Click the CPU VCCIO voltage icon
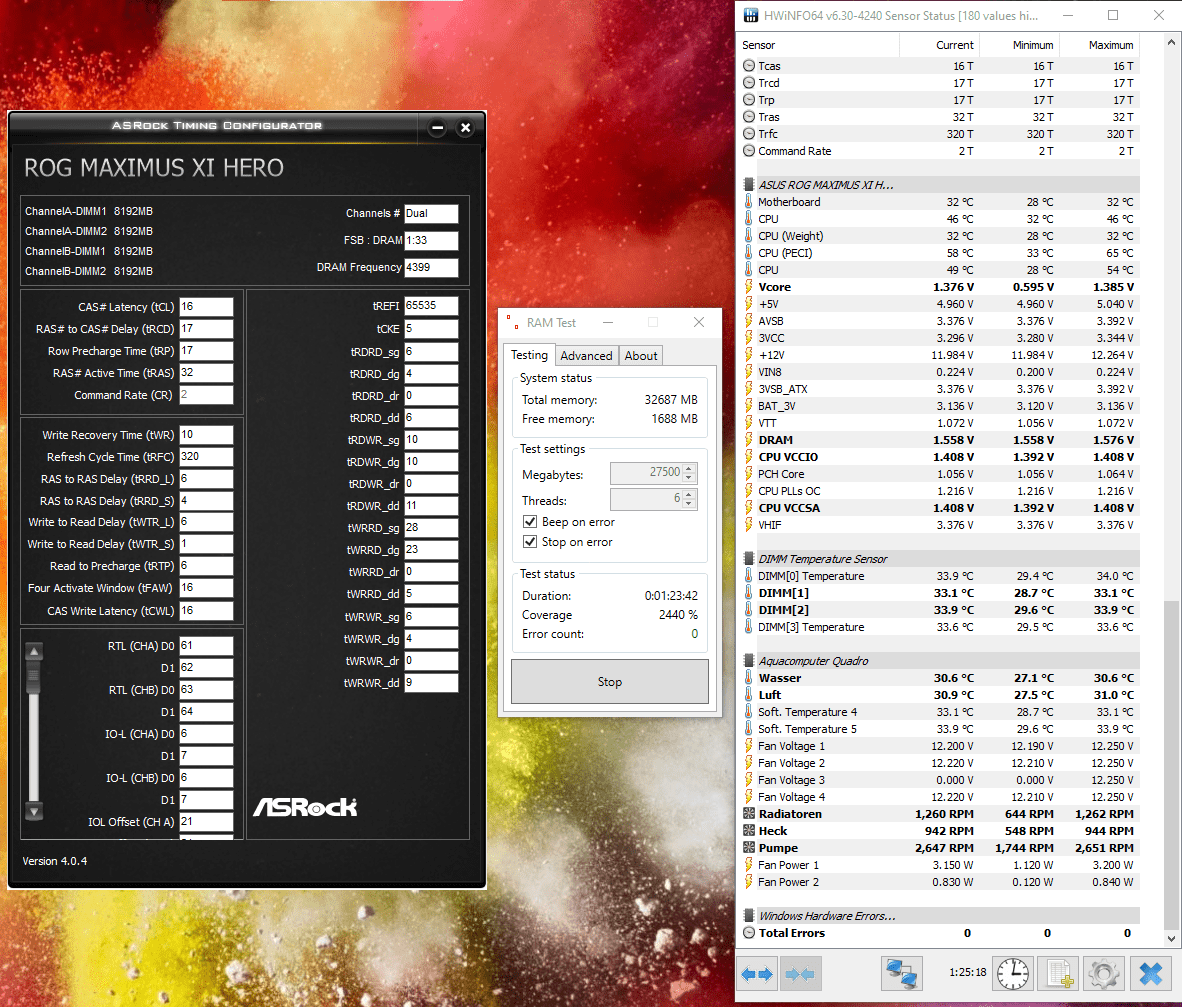 [749, 457]
